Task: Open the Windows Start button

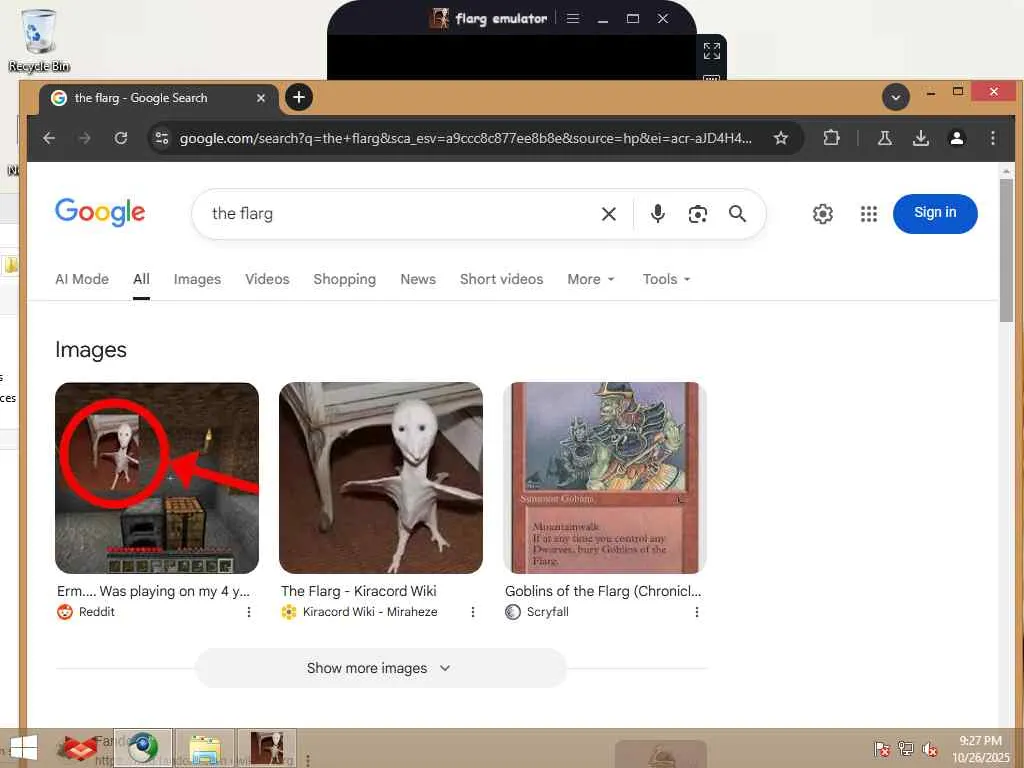Action: tap(24, 748)
